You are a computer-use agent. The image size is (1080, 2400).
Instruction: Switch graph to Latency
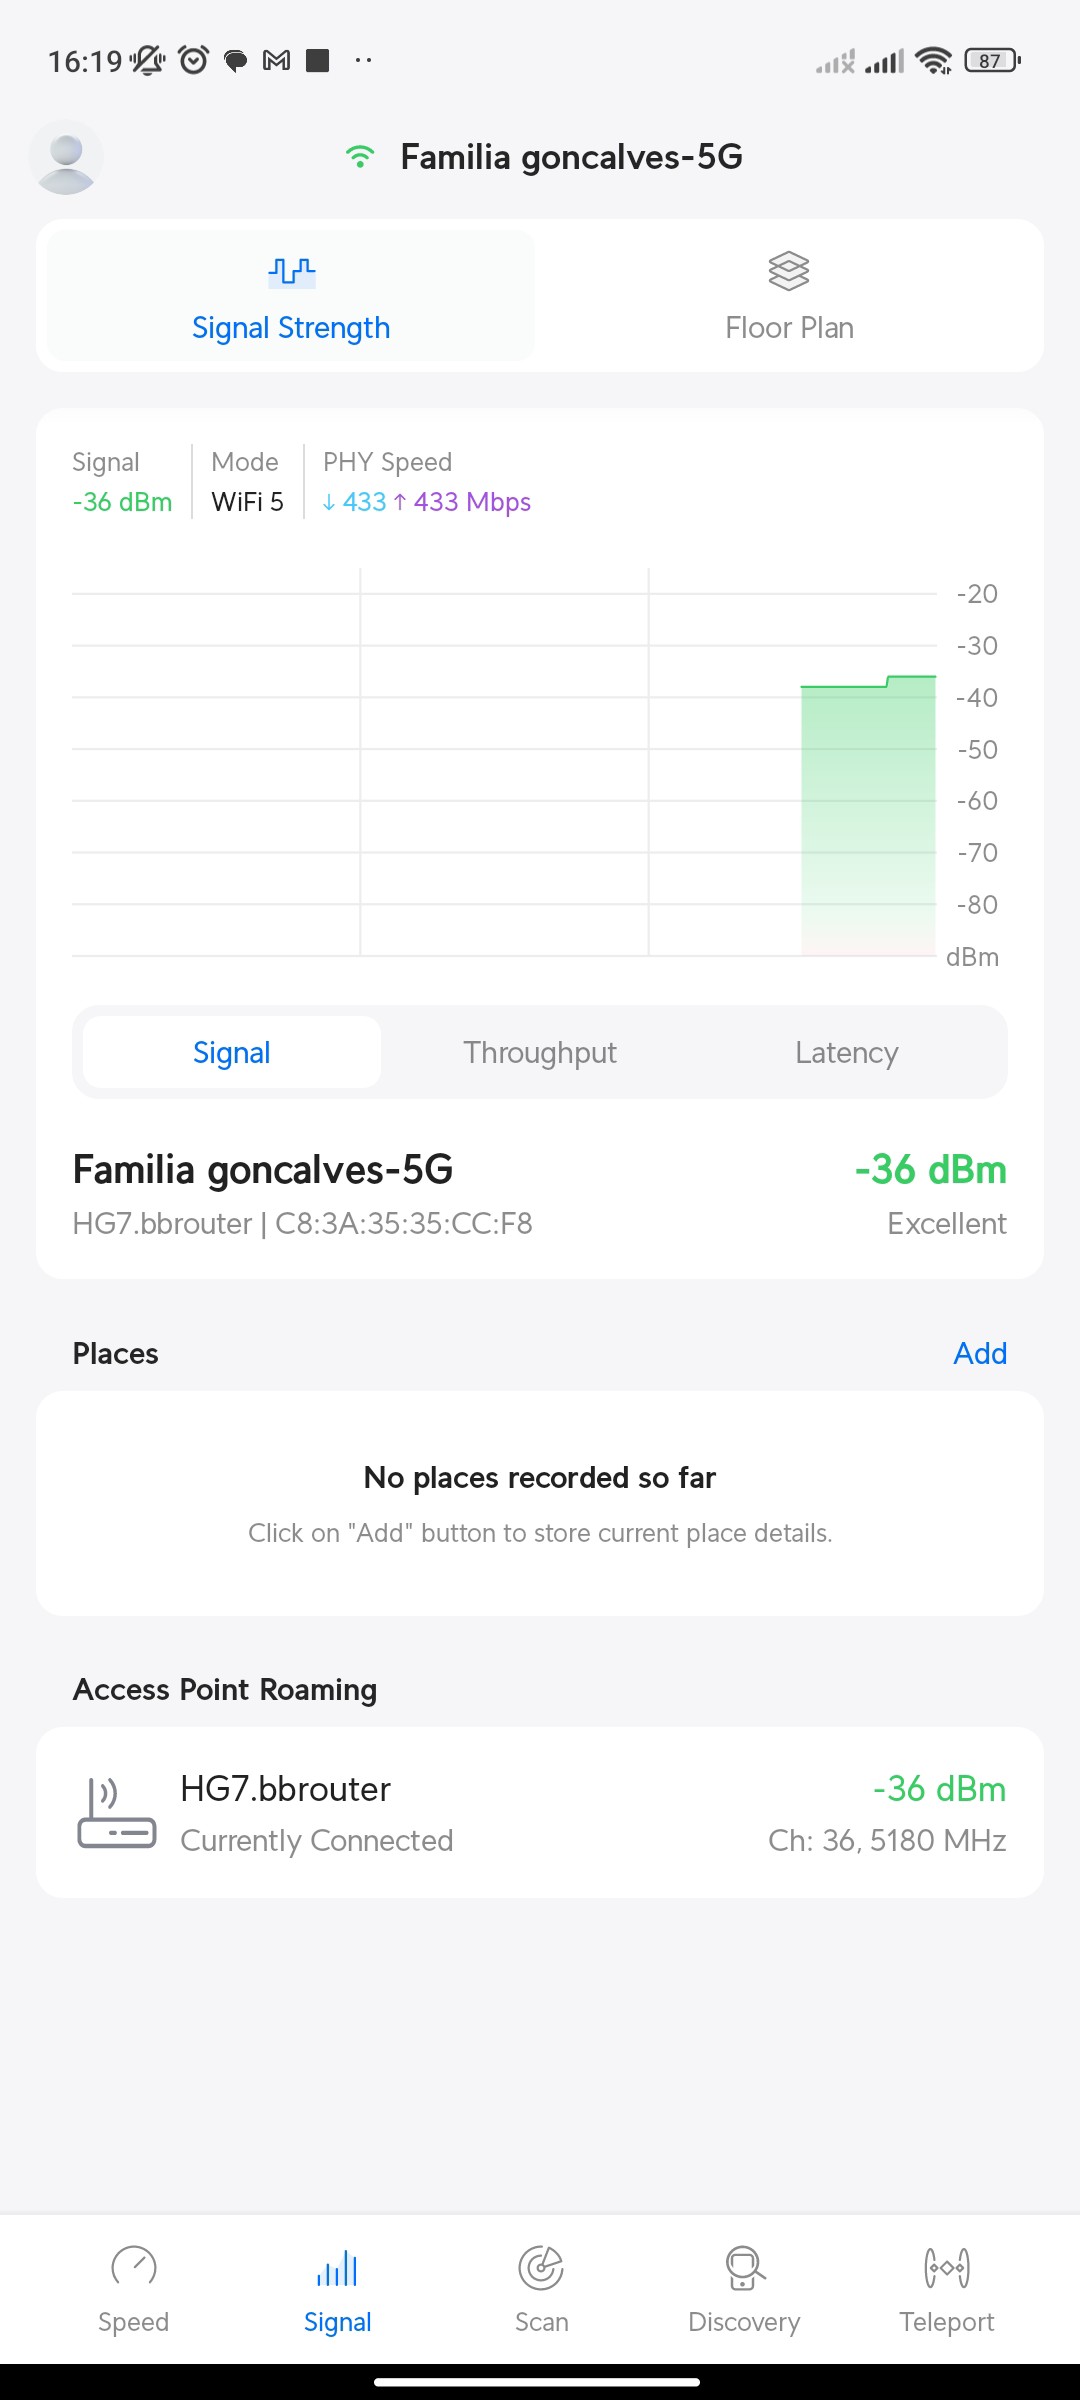[x=847, y=1052]
